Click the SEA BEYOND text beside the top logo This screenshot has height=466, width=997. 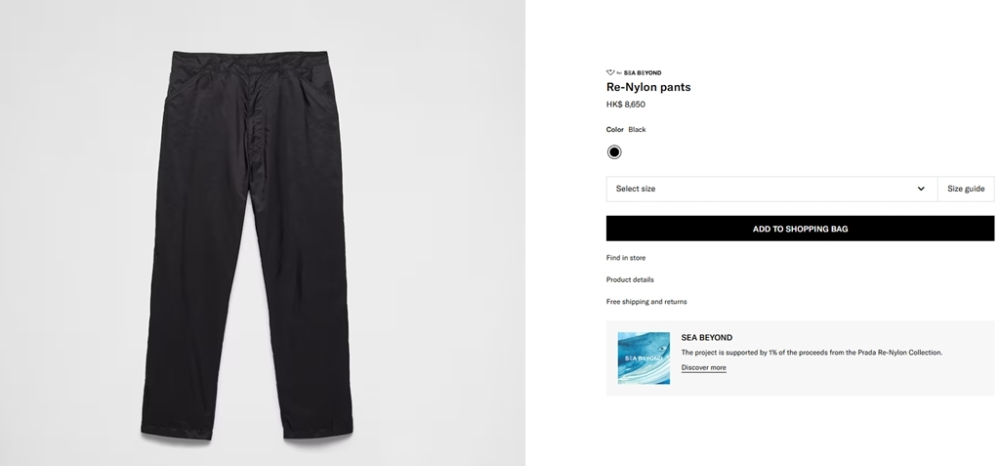(642, 72)
